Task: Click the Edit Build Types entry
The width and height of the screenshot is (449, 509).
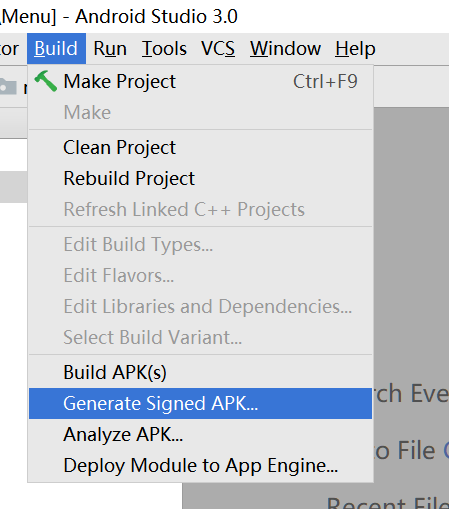Action: coord(200,245)
